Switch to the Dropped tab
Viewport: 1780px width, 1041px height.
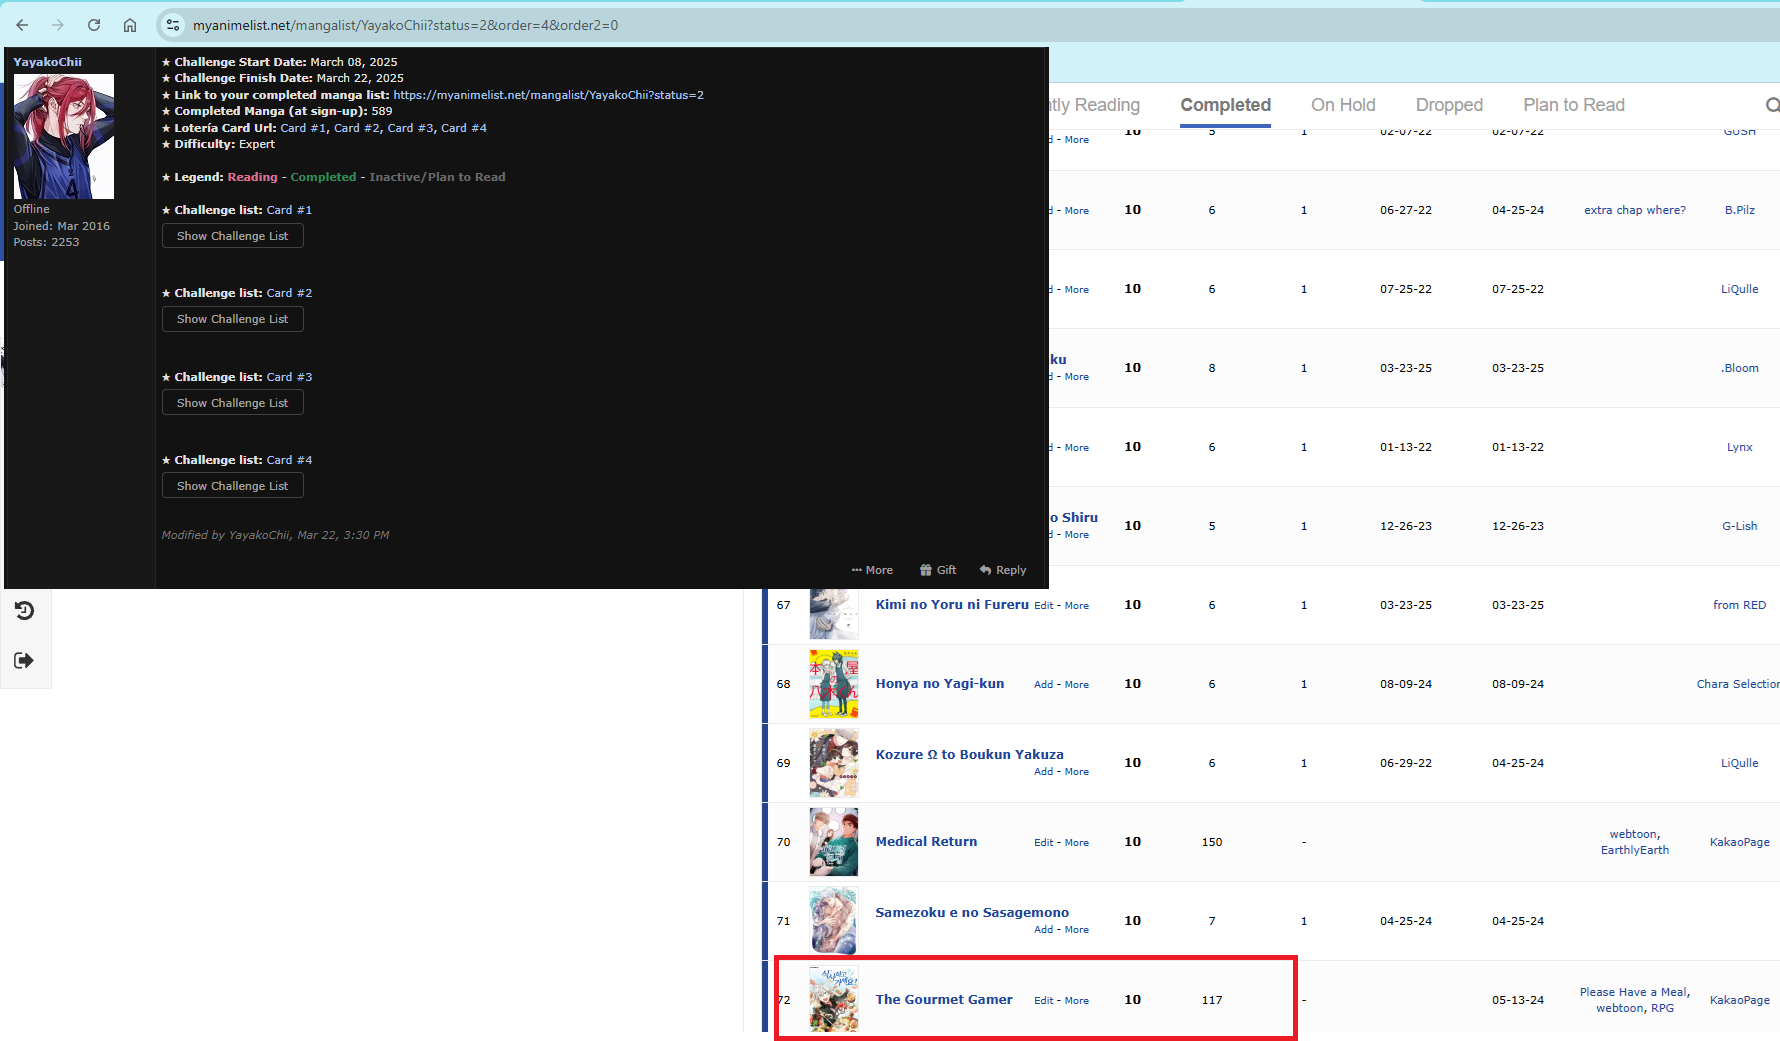click(1449, 105)
